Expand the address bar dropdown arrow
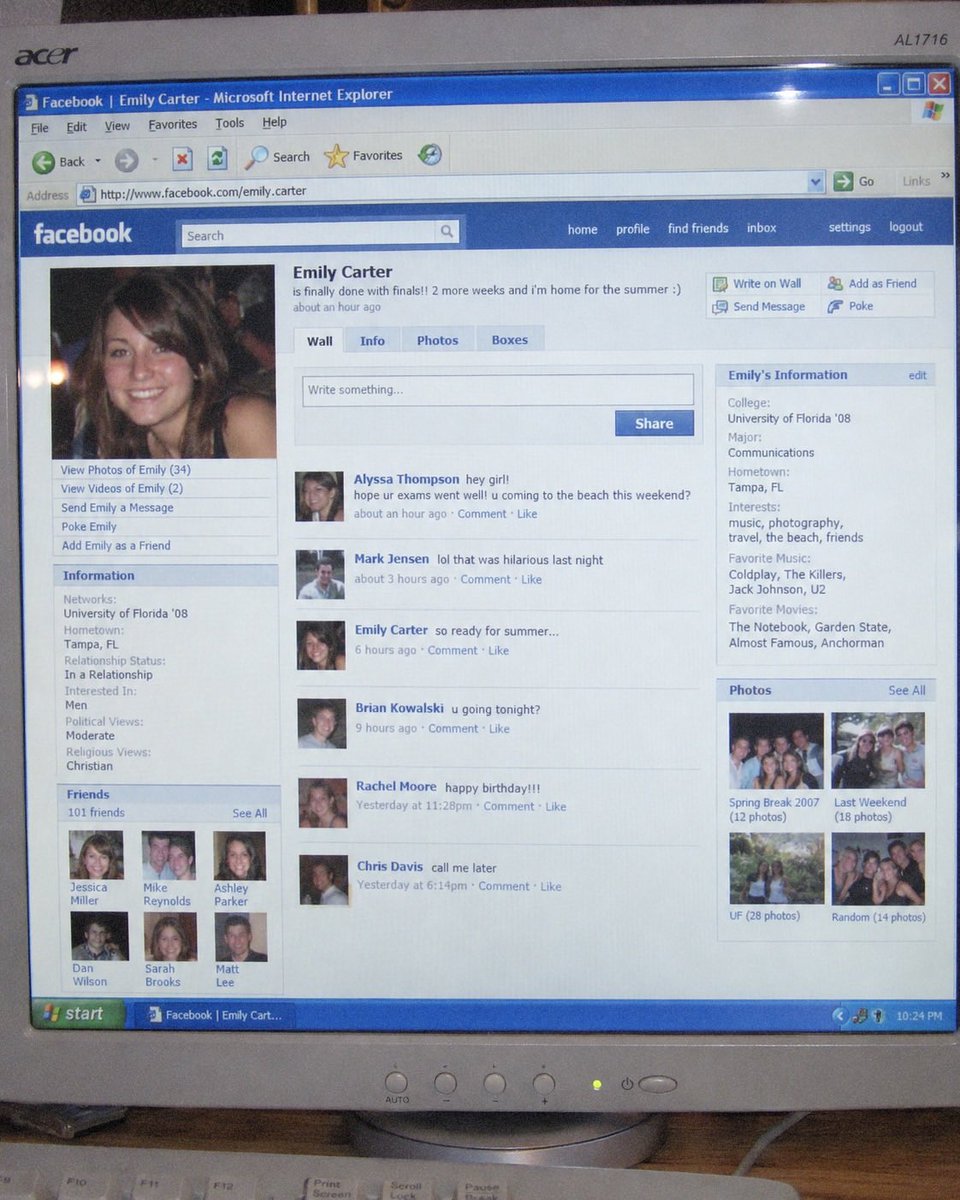The height and width of the screenshot is (1200, 960). (x=816, y=181)
